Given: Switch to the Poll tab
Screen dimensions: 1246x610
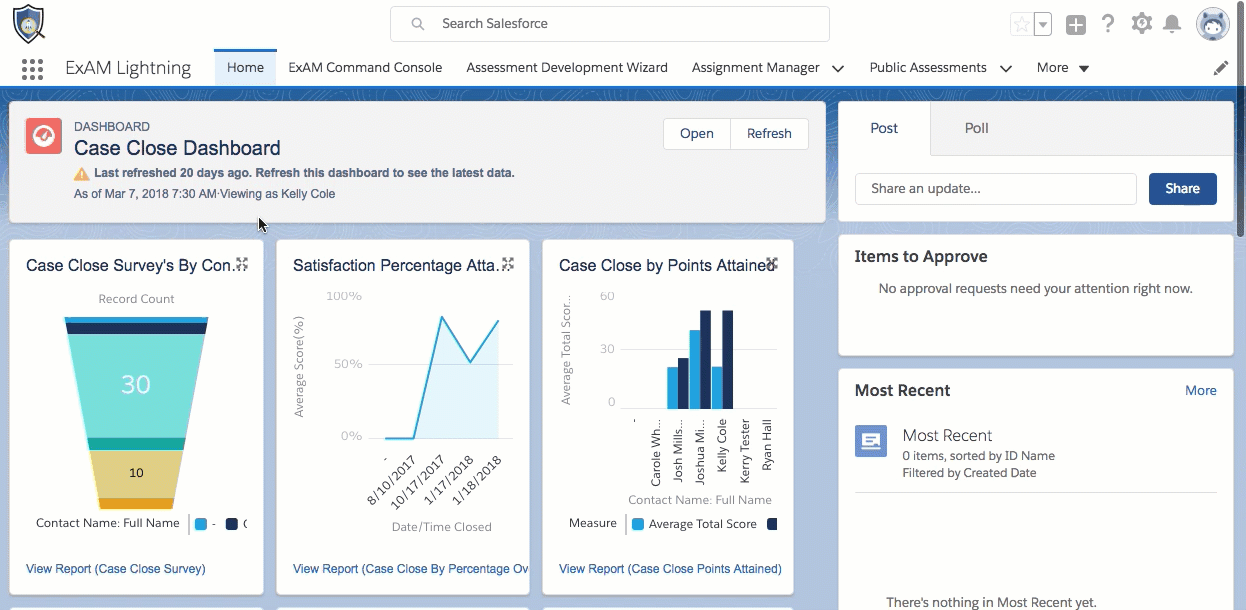Looking at the screenshot, I should coord(977,128).
